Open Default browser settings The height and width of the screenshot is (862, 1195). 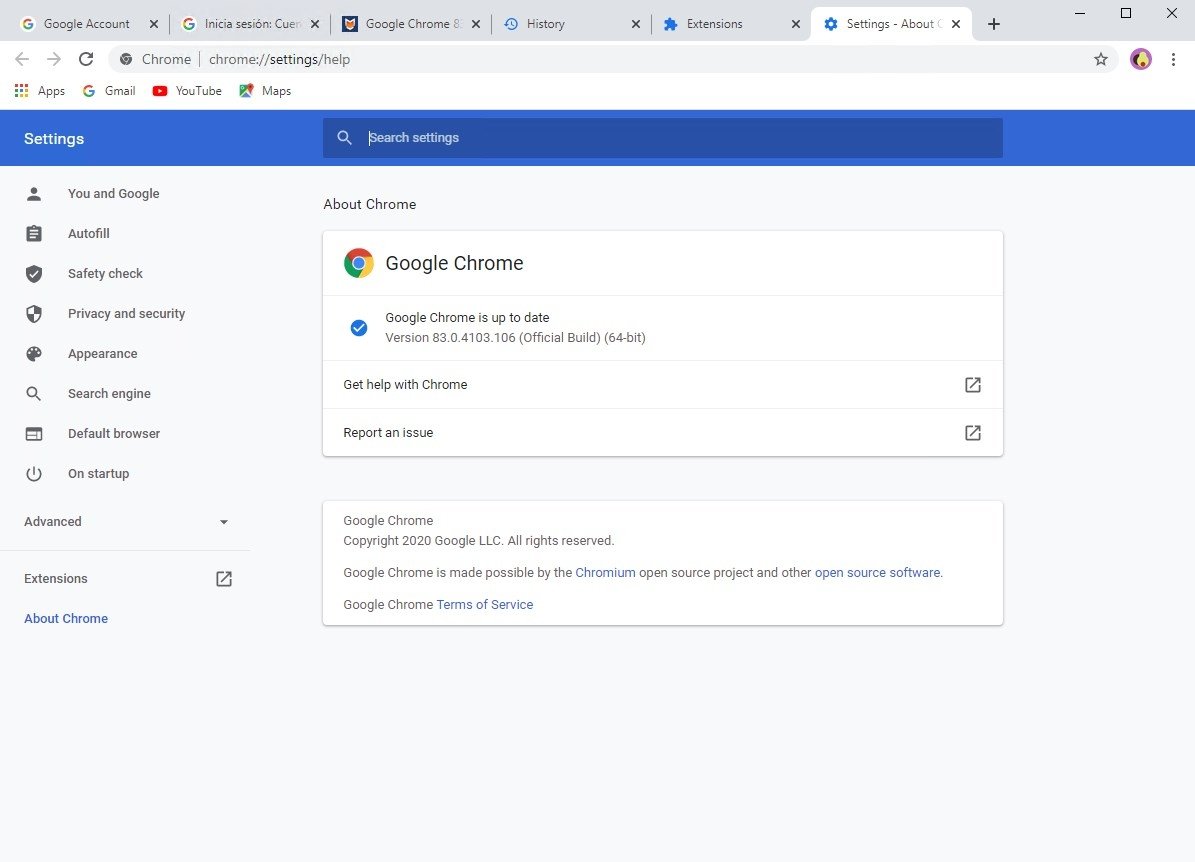point(114,434)
